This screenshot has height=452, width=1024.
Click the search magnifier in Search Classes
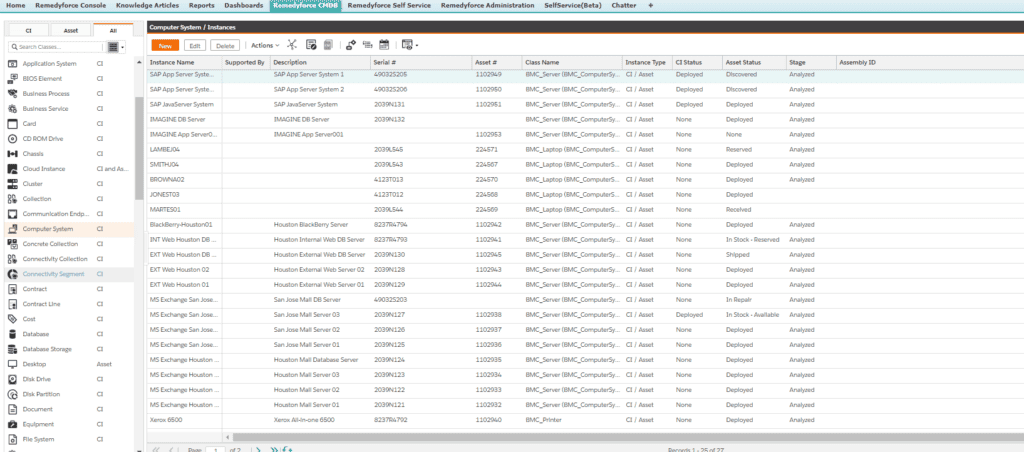coord(13,47)
